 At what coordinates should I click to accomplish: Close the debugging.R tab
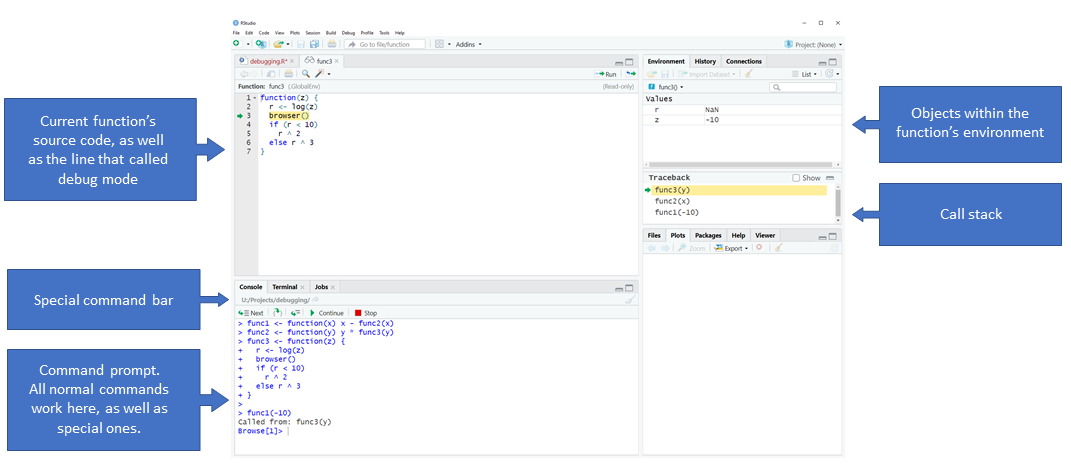292,62
